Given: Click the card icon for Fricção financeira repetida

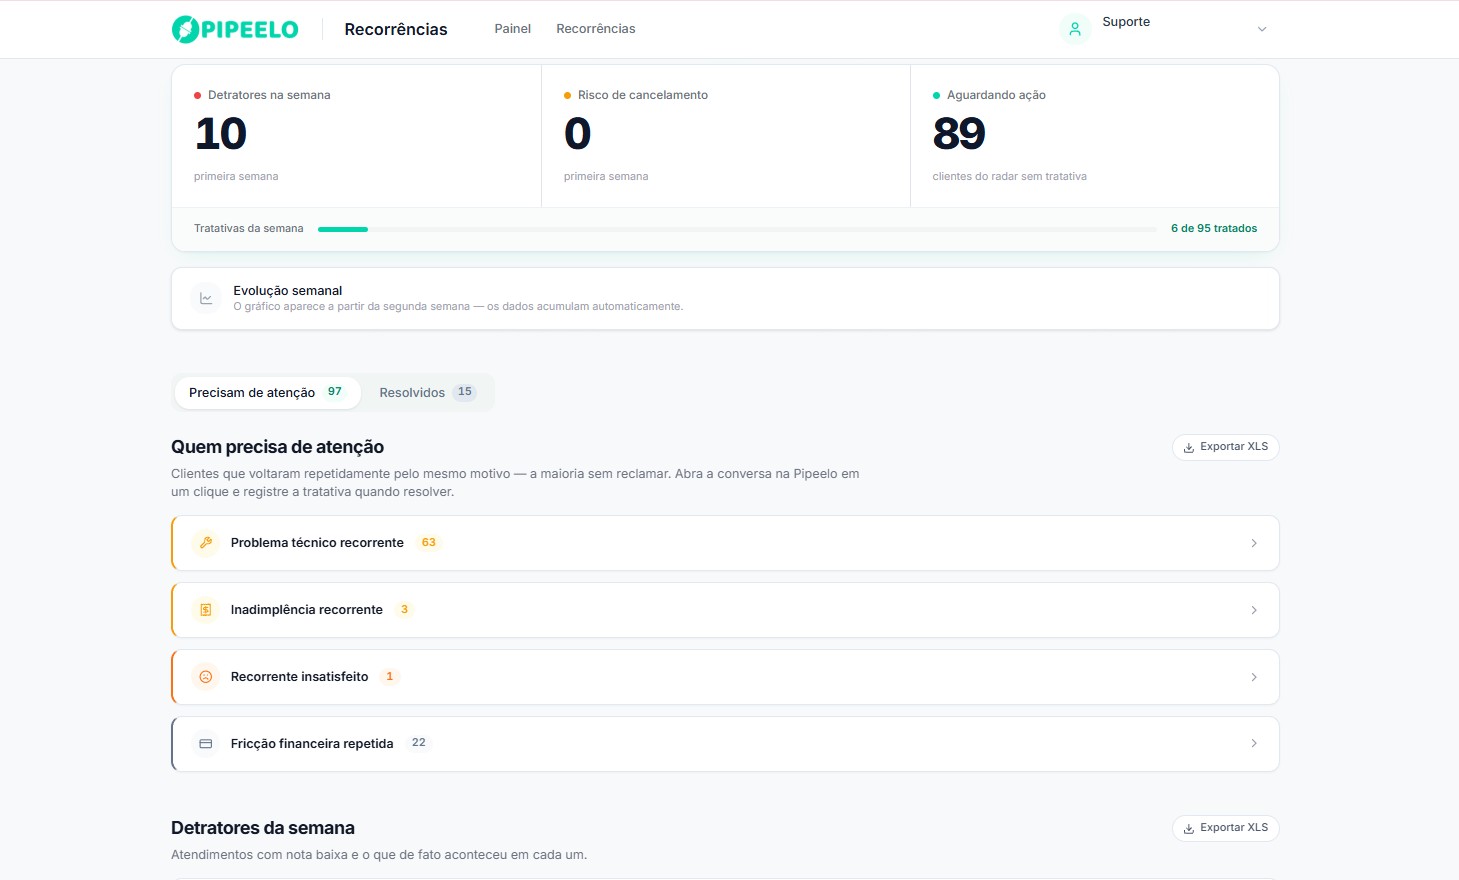Looking at the screenshot, I should [206, 744].
